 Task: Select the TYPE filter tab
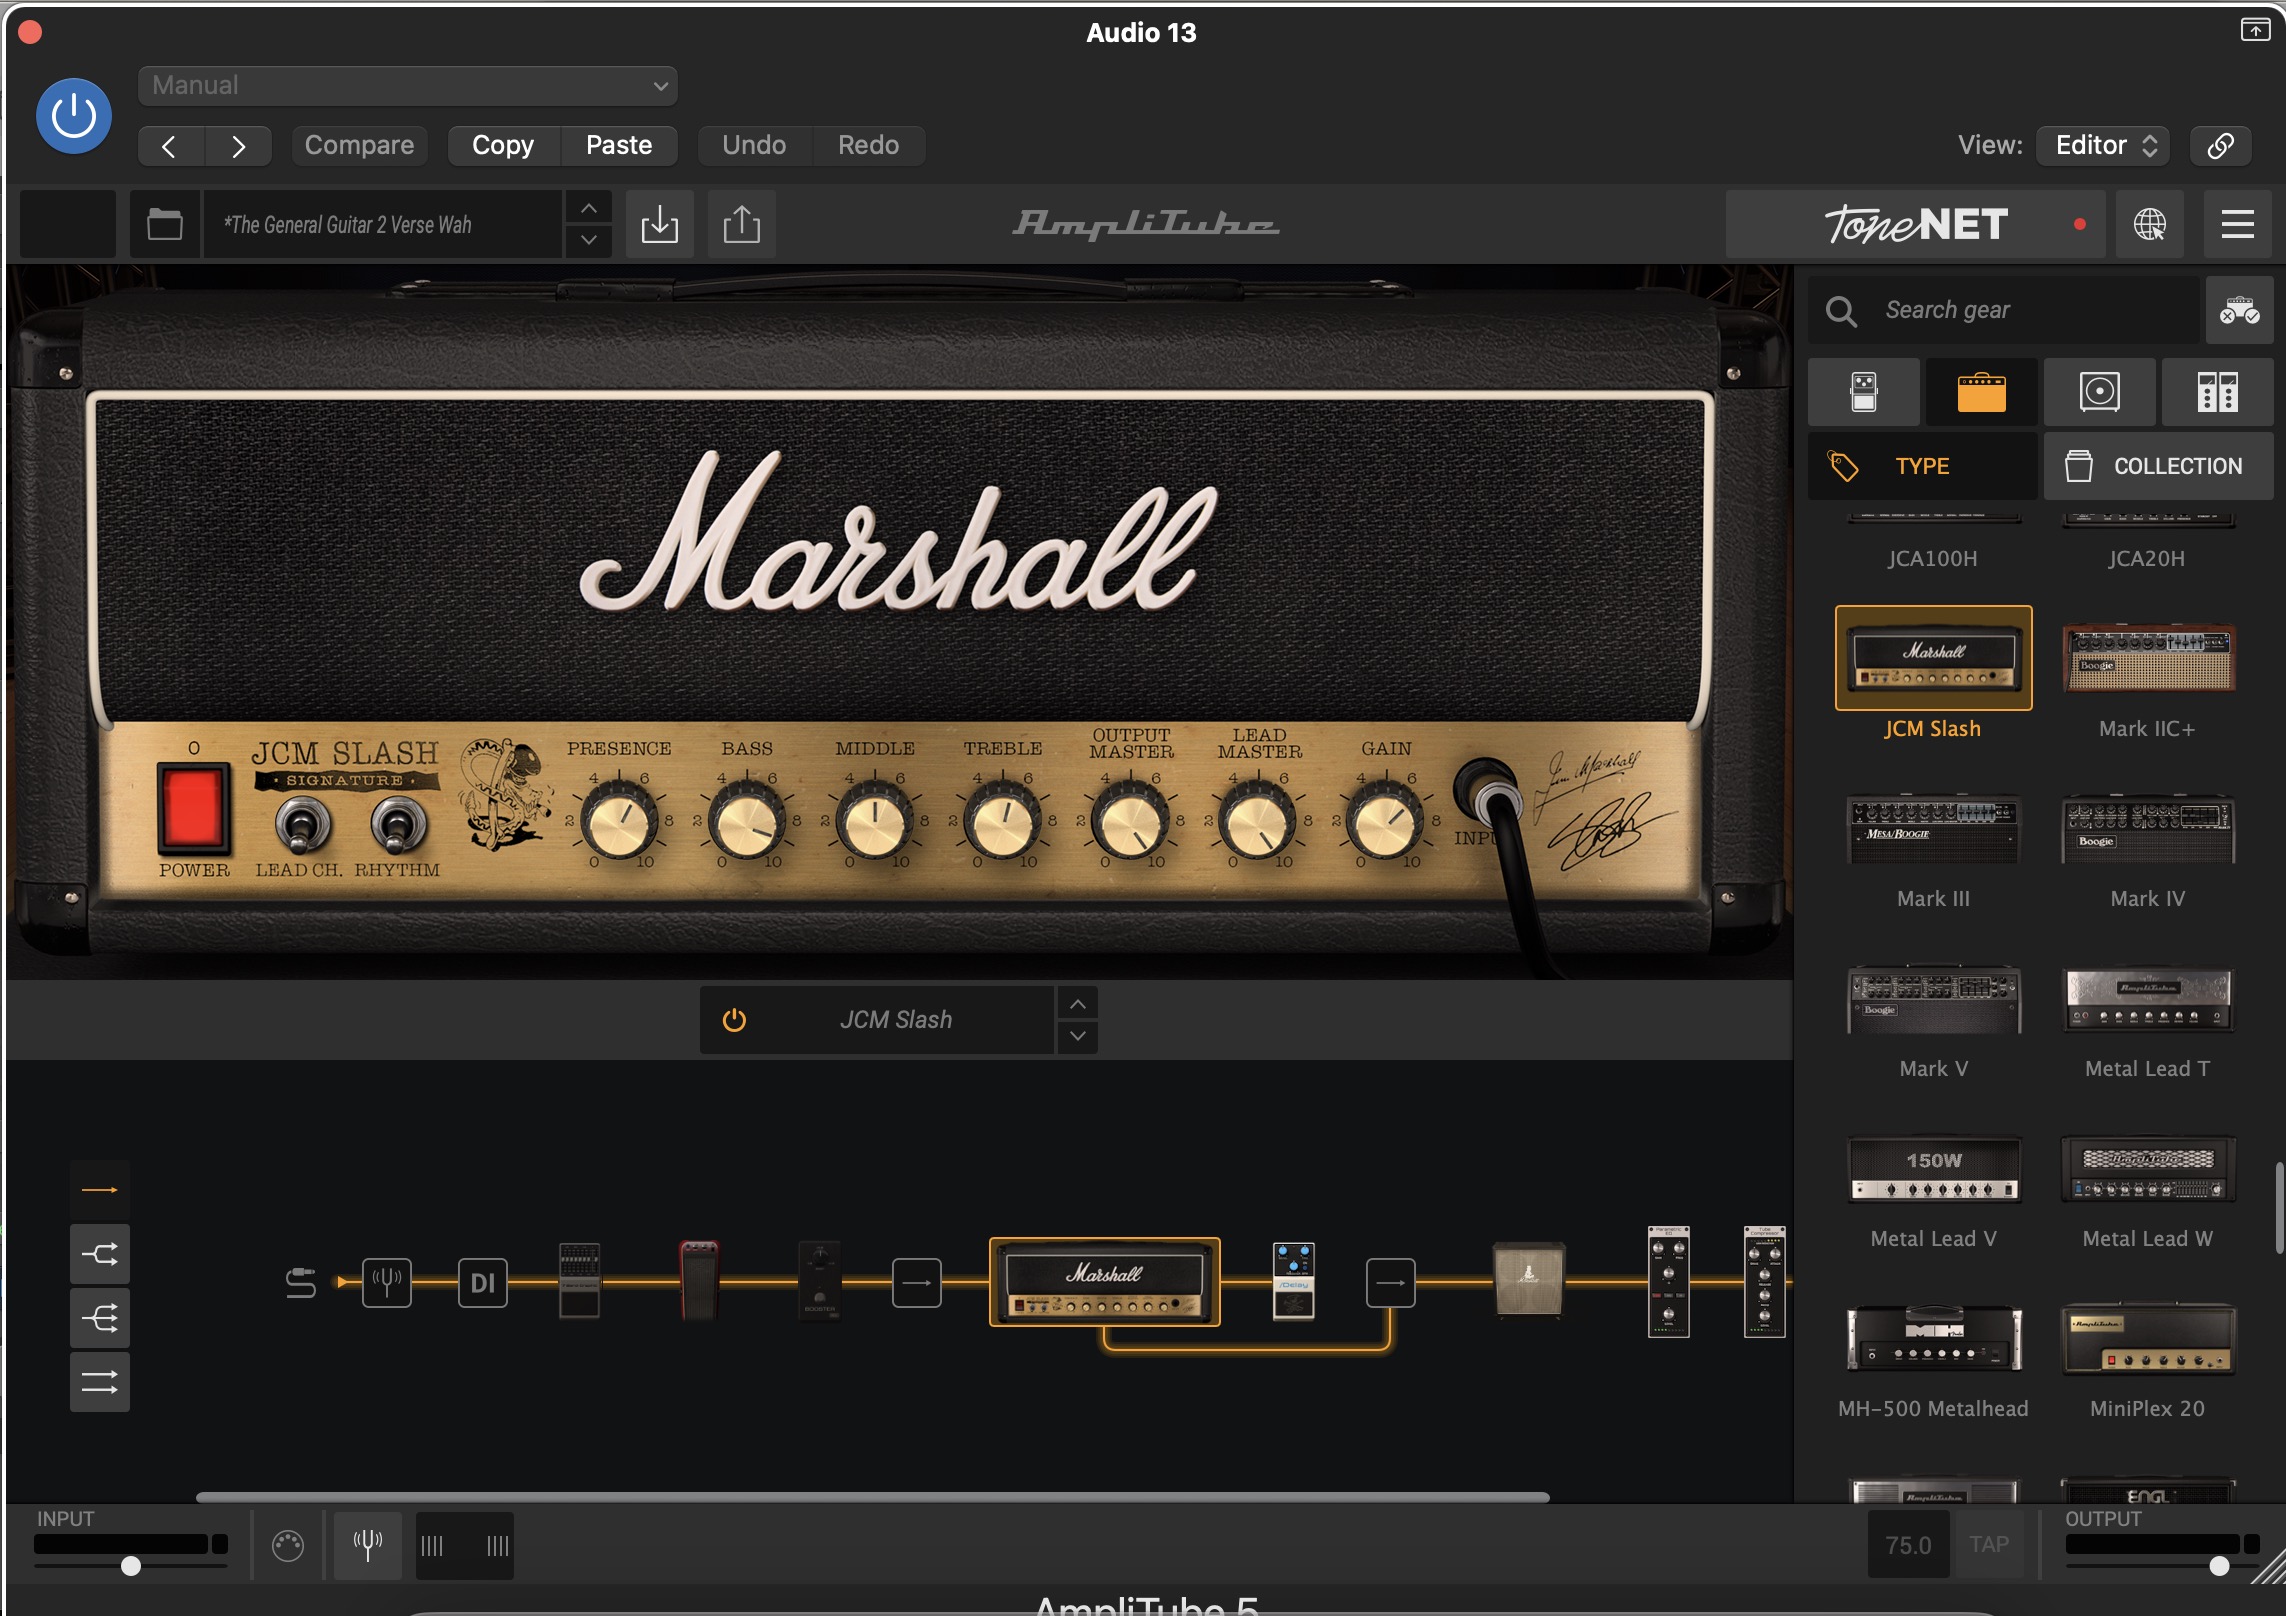[1922, 466]
